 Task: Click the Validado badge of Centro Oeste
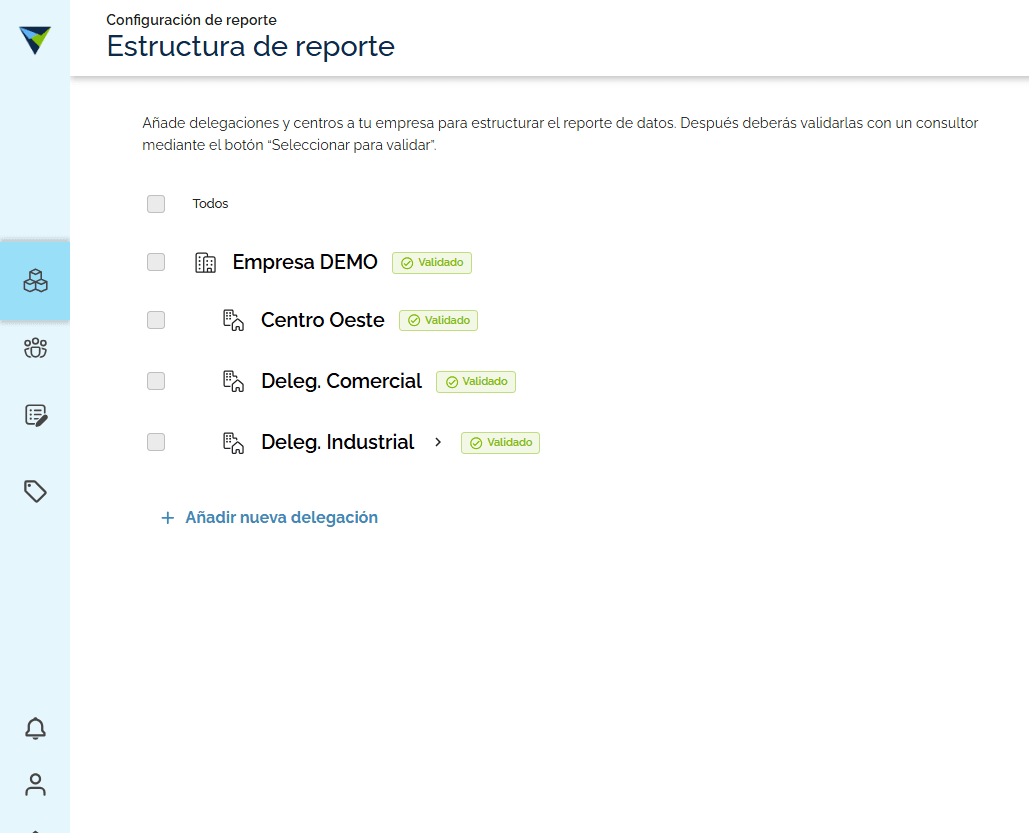pyautogui.click(x=438, y=320)
